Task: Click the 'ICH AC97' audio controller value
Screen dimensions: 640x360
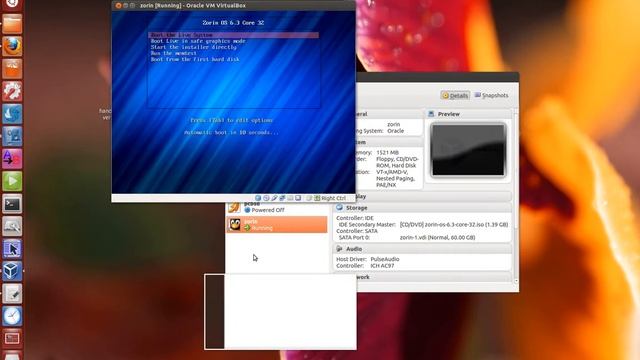Action: click(x=382, y=266)
